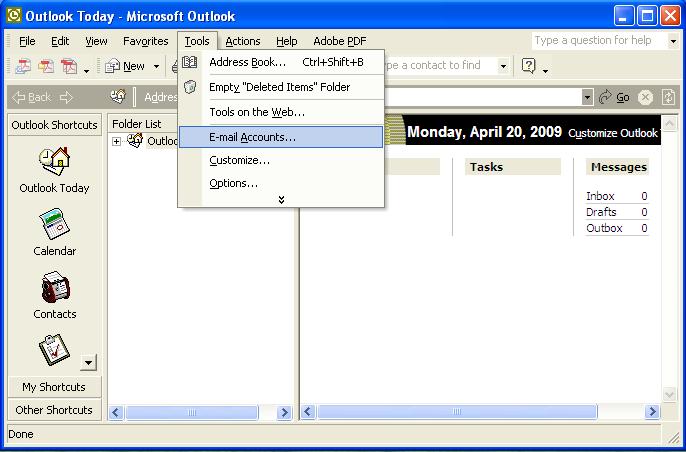
Task: Choose Options from the Tools menu
Action: pyautogui.click(x=281, y=183)
